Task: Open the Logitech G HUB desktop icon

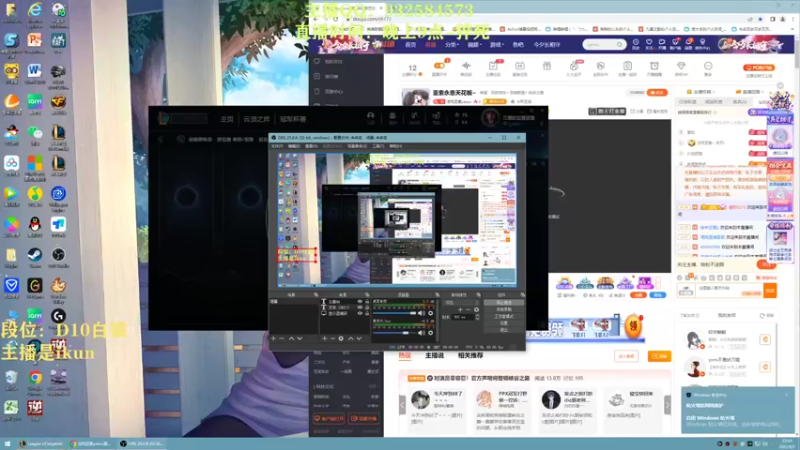Action: tap(58, 316)
